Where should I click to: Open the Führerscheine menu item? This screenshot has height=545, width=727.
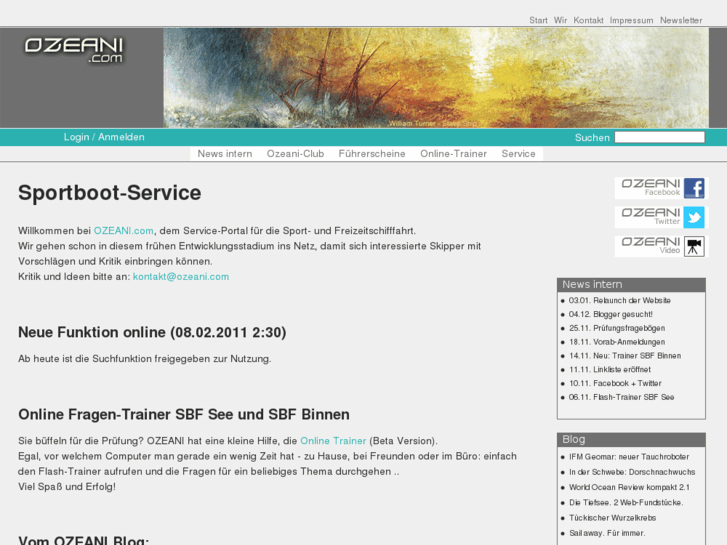[372, 154]
